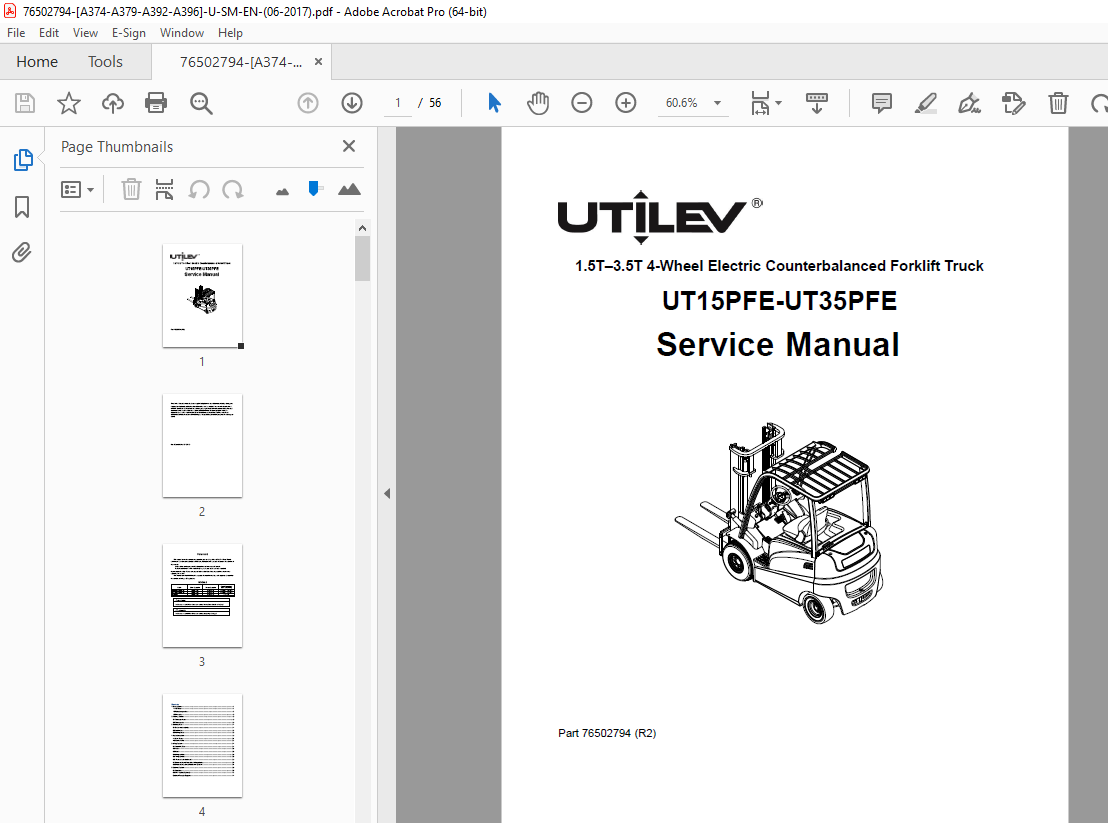The width and height of the screenshot is (1108, 823).
Task: Rotate page counterclockwise in thumbnails panel
Action: click(x=199, y=189)
